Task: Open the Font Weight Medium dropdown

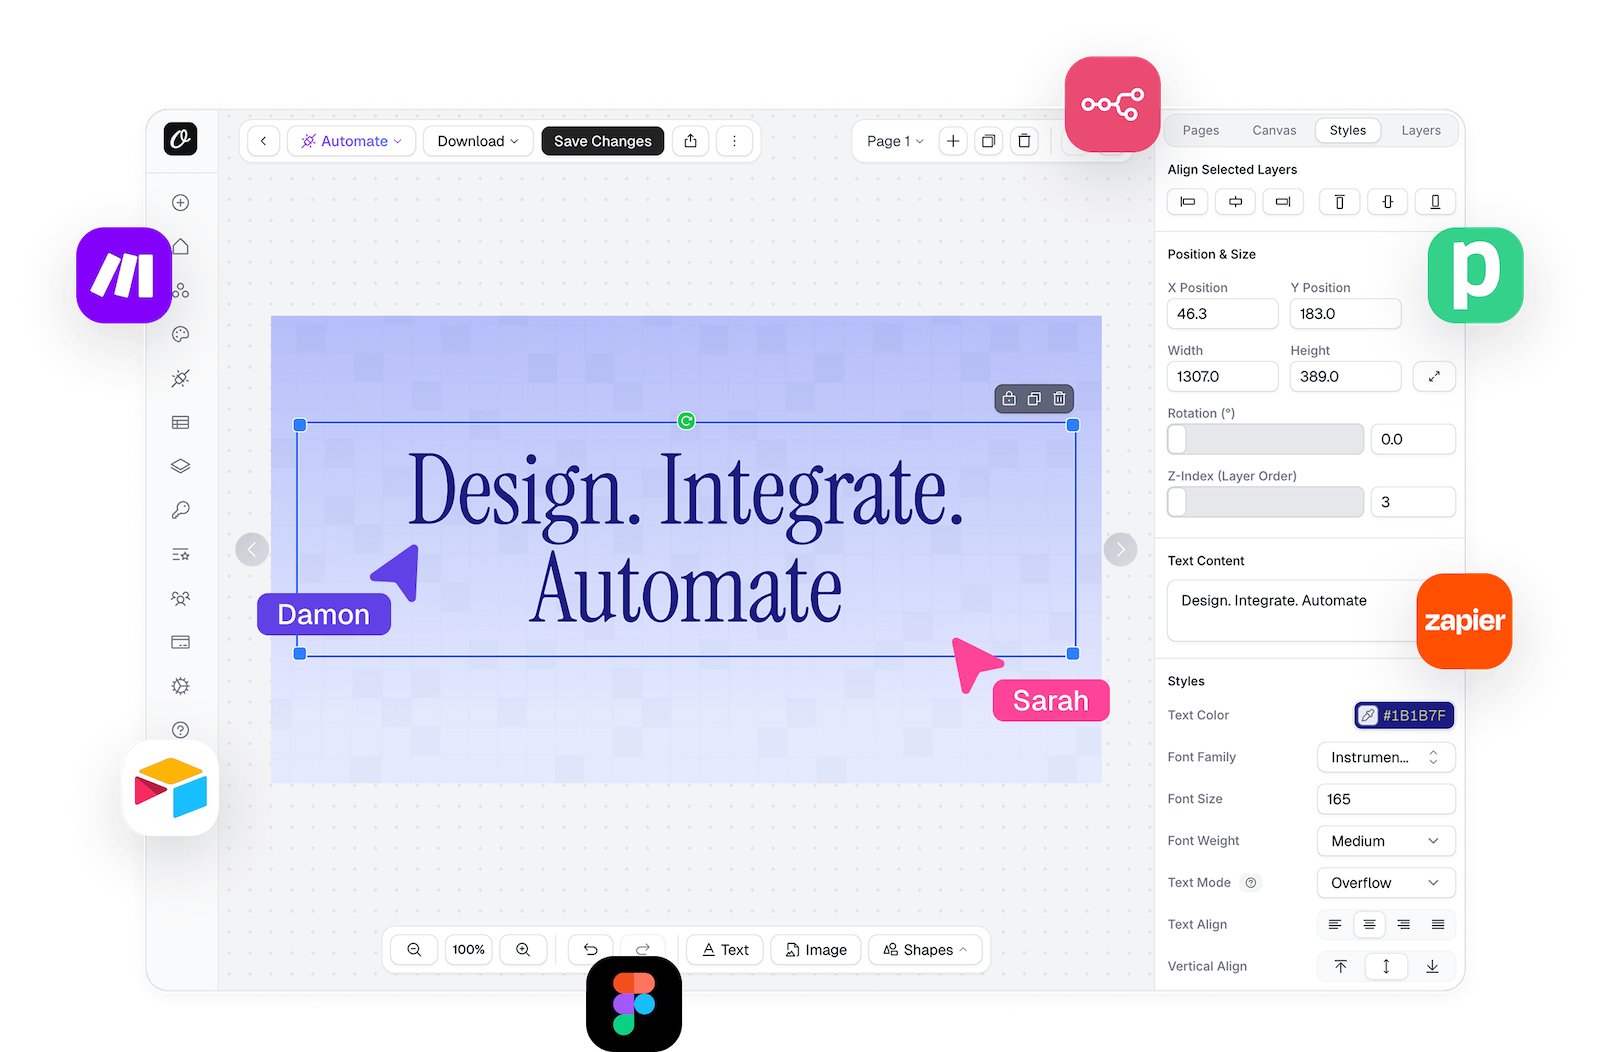Action: pyautogui.click(x=1385, y=841)
